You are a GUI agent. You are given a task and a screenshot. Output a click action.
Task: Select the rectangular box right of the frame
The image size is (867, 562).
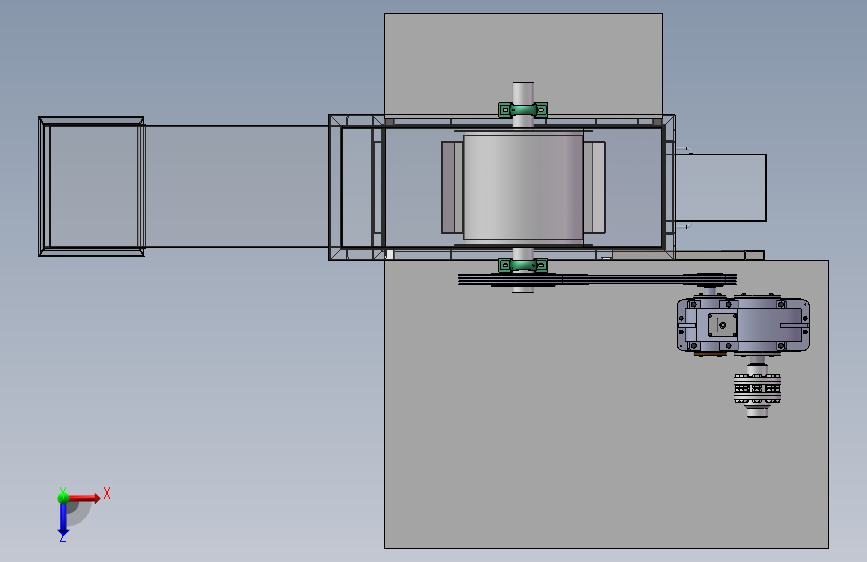coord(720,188)
